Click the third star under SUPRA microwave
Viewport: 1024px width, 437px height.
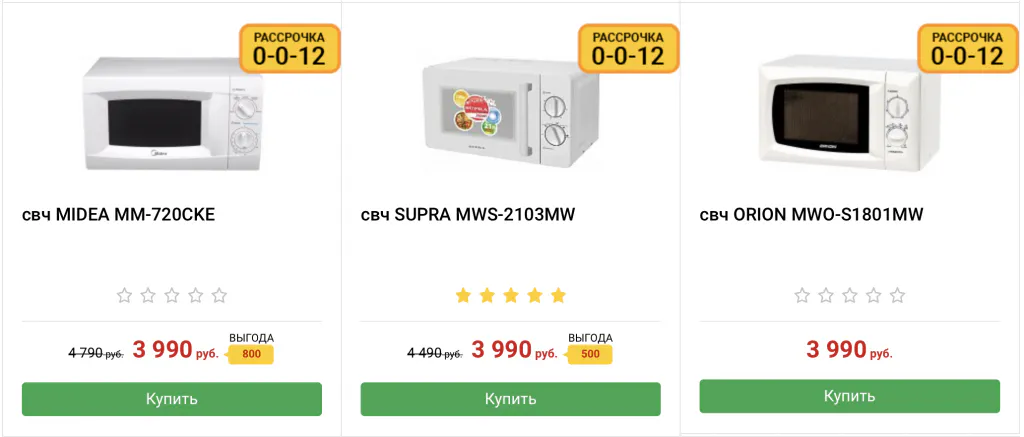coord(511,295)
